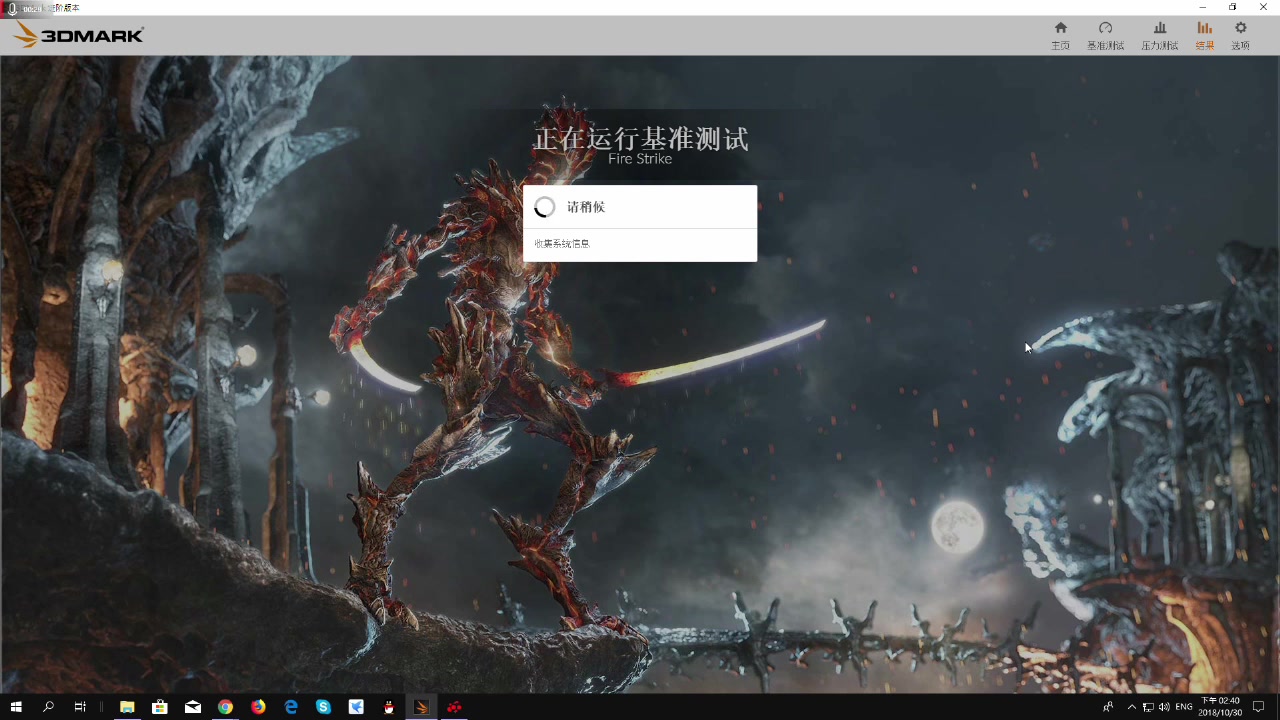Viewport: 1280px width, 720px height.
Task: Open Task View on taskbar
Action: click(x=80, y=707)
